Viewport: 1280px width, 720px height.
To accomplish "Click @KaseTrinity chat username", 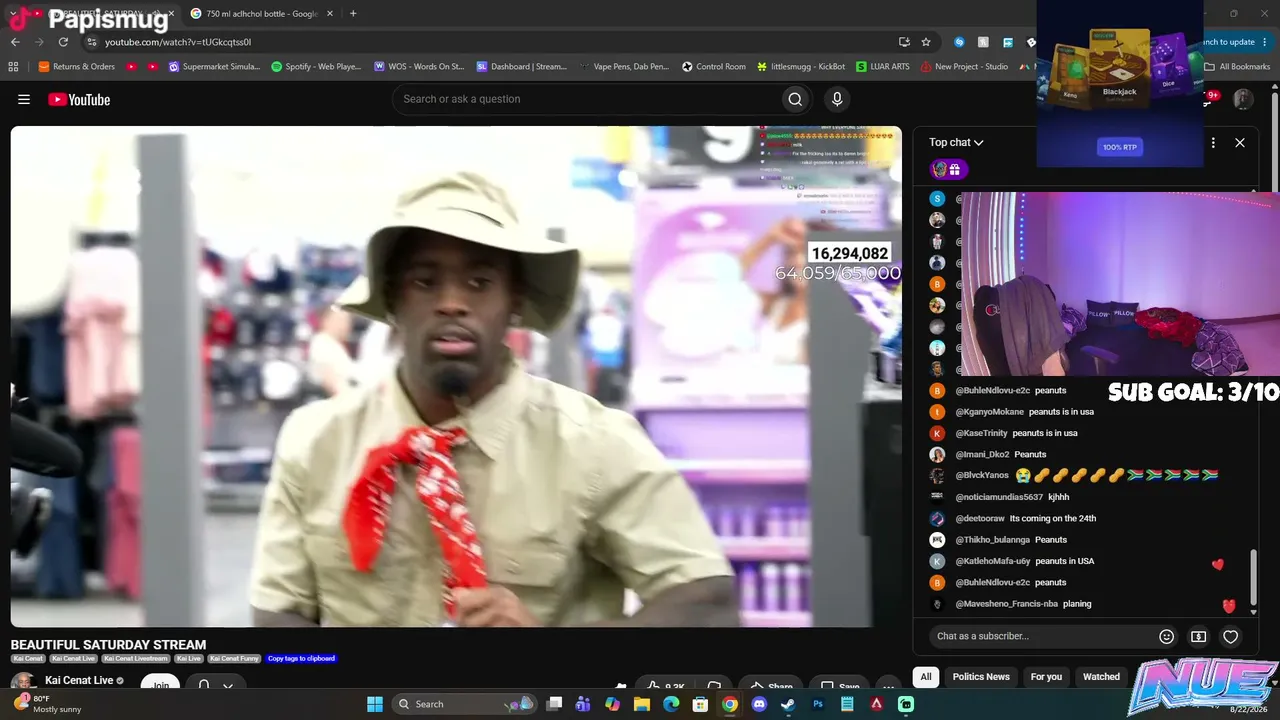I will (x=981, y=433).
